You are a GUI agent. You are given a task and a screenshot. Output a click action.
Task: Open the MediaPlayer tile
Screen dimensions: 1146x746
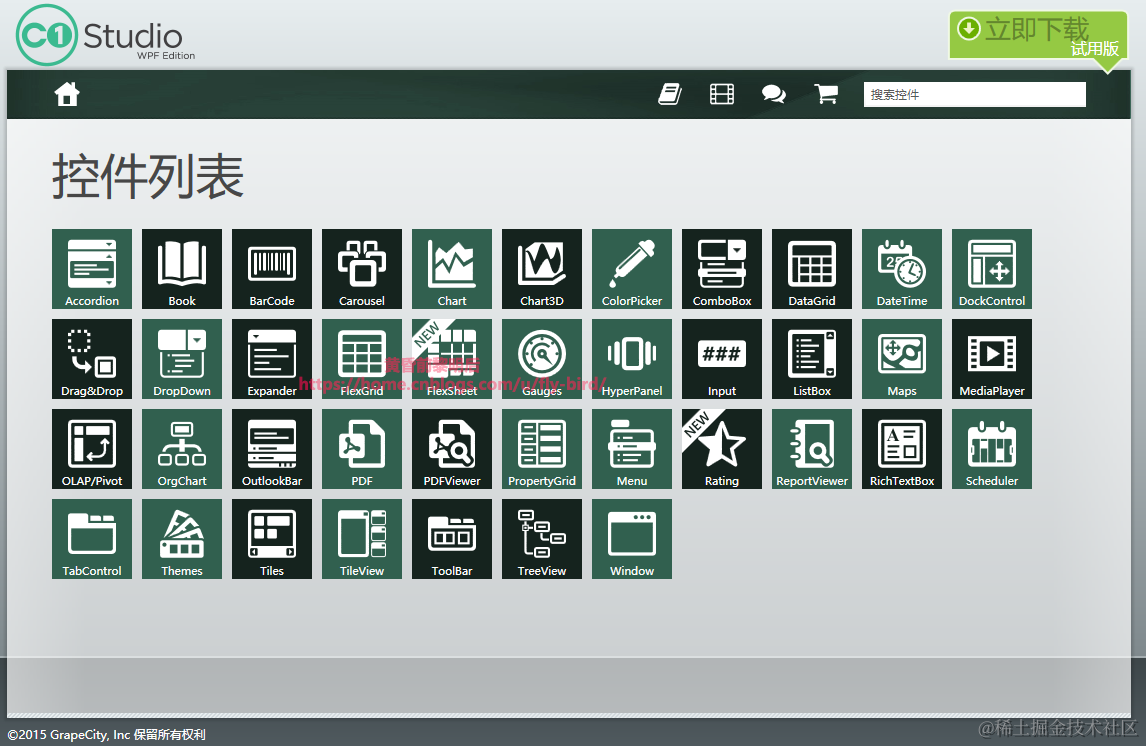click(992, 359)
